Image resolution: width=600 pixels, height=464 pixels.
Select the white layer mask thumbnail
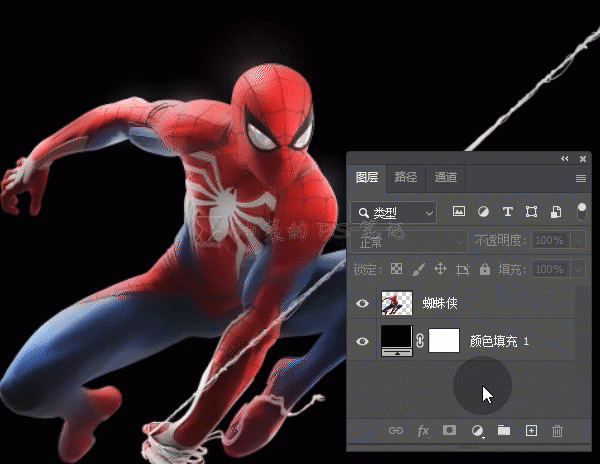pos(444,340)
